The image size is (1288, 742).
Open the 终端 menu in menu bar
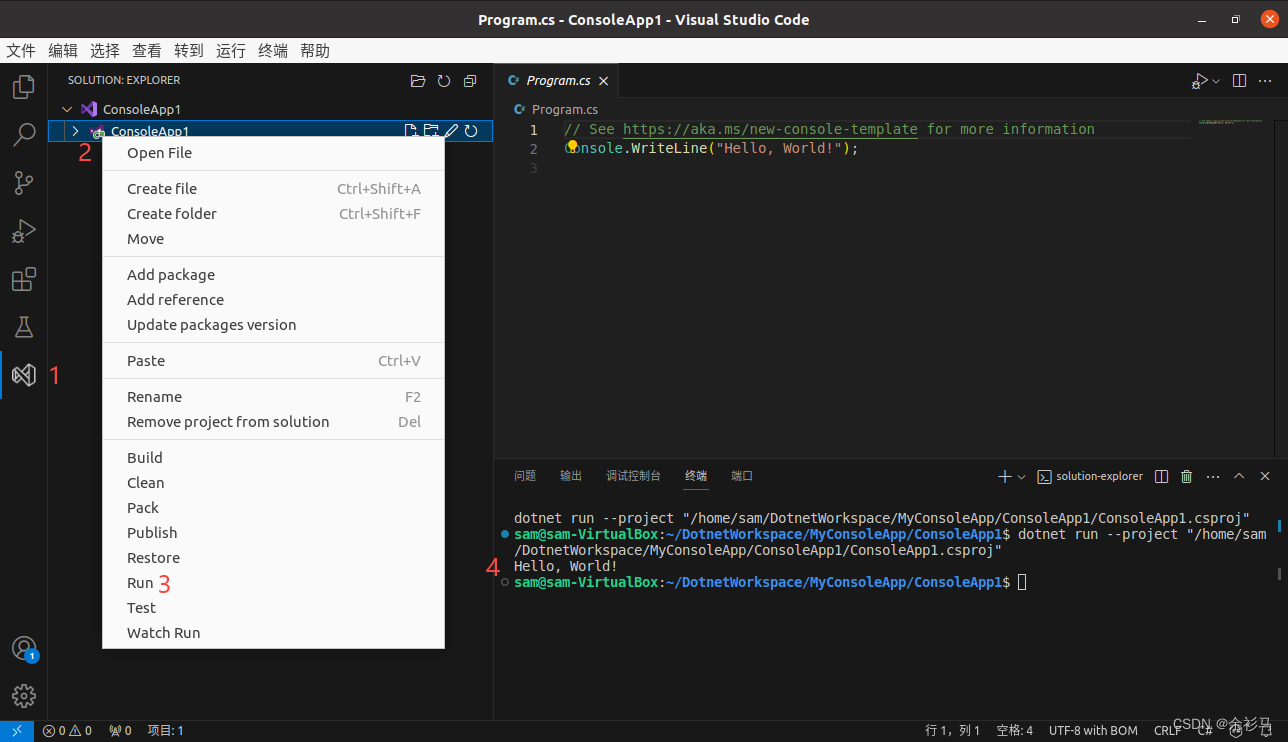[273, 51]
